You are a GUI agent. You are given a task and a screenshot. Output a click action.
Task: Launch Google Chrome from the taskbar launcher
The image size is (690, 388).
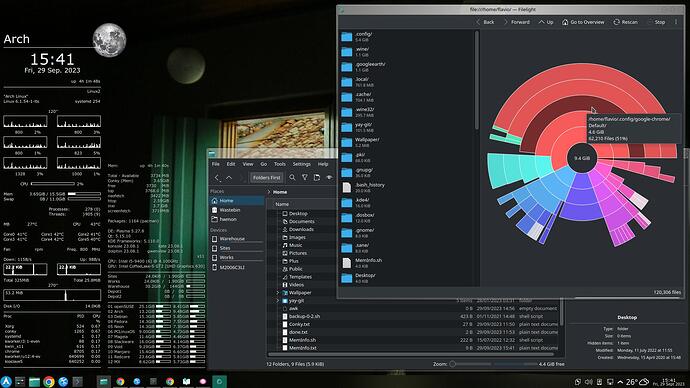point(49,381)
